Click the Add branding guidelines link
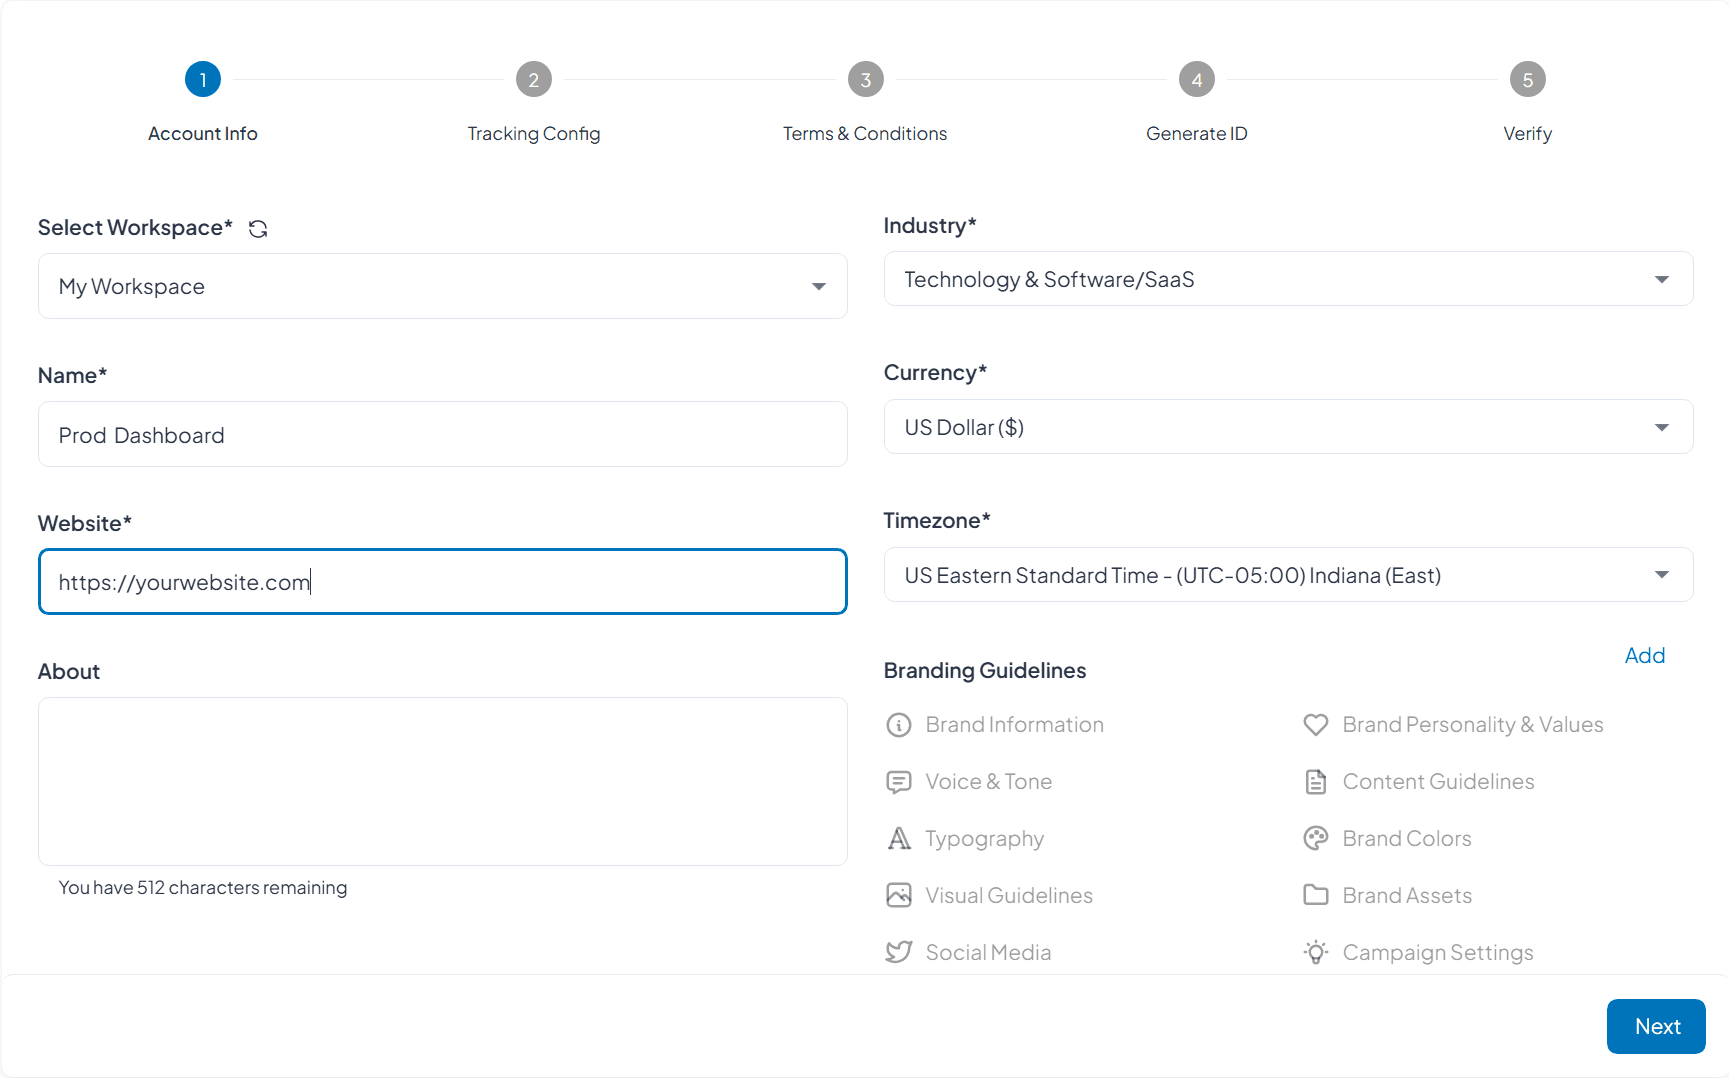This screenshot has height=1078, width=1729. click(x=1644, y=656)
